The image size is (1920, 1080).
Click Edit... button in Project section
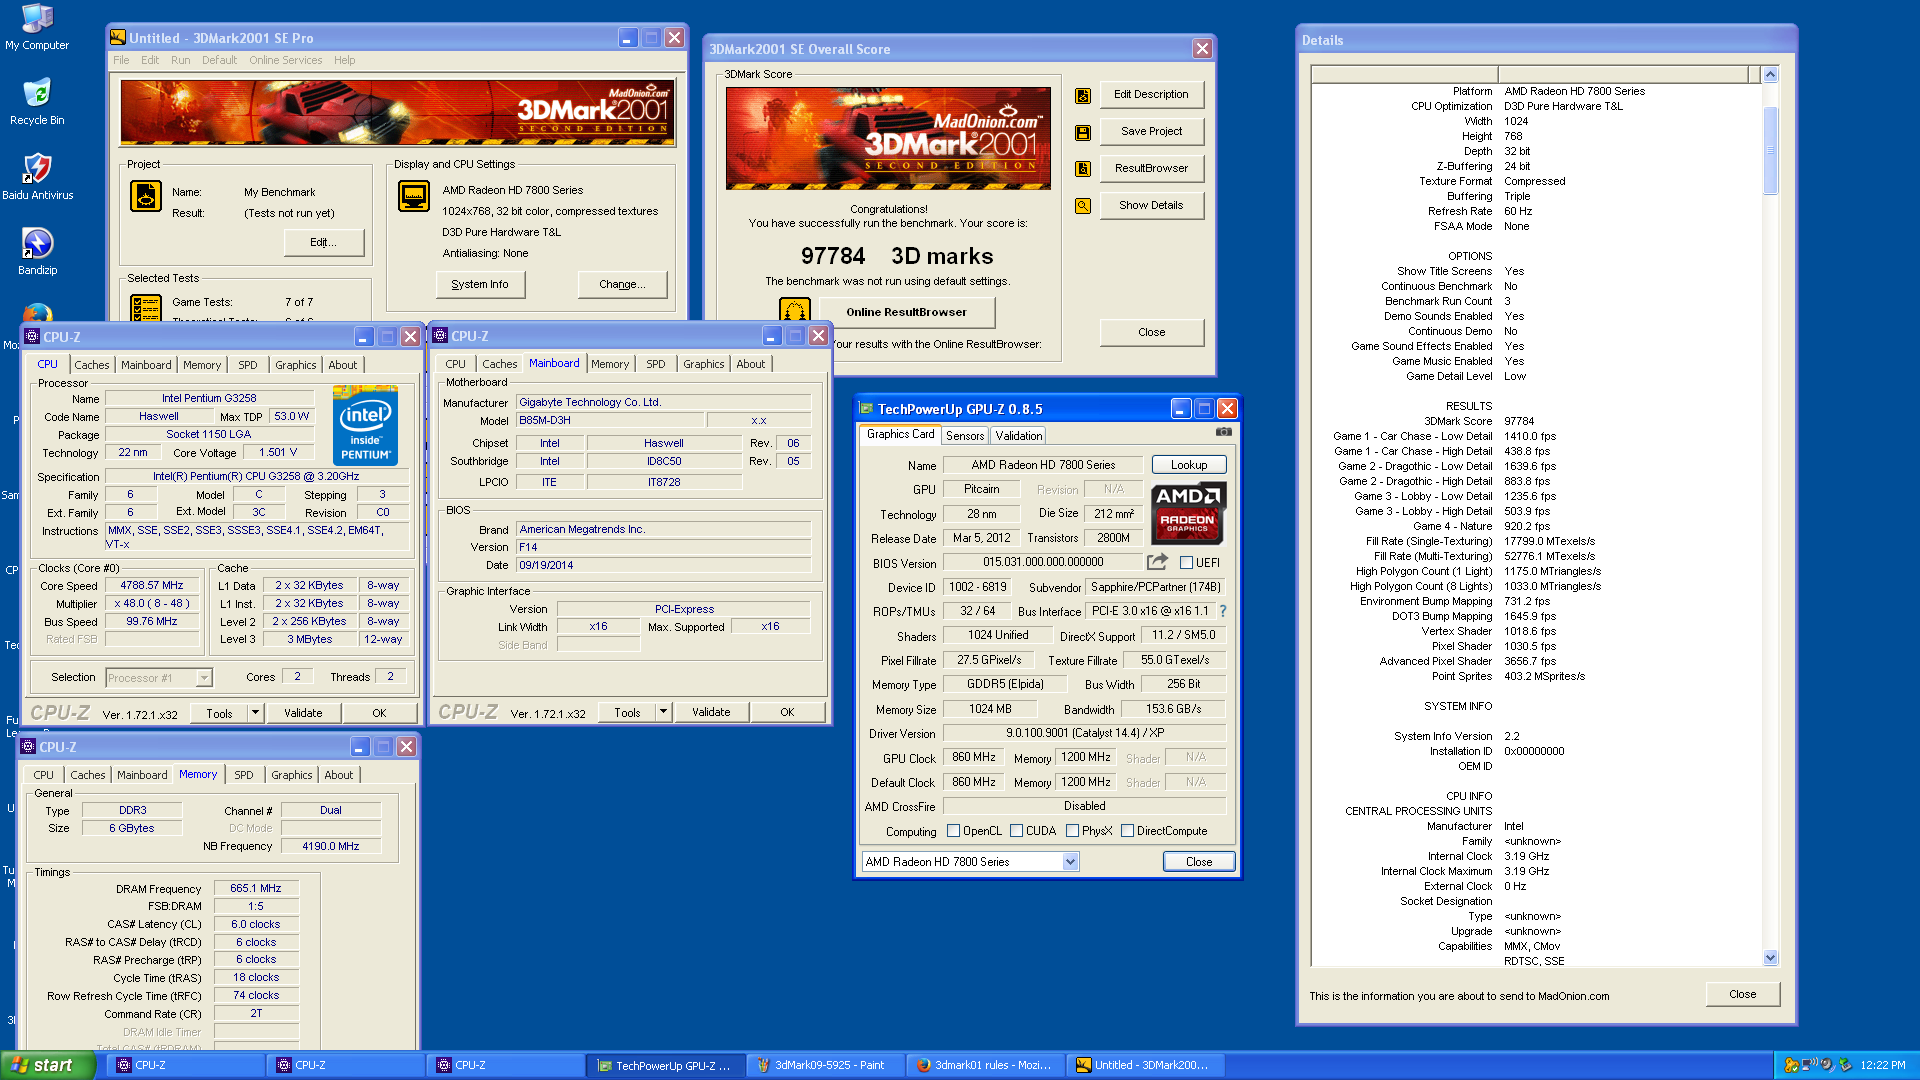point(323,243)
